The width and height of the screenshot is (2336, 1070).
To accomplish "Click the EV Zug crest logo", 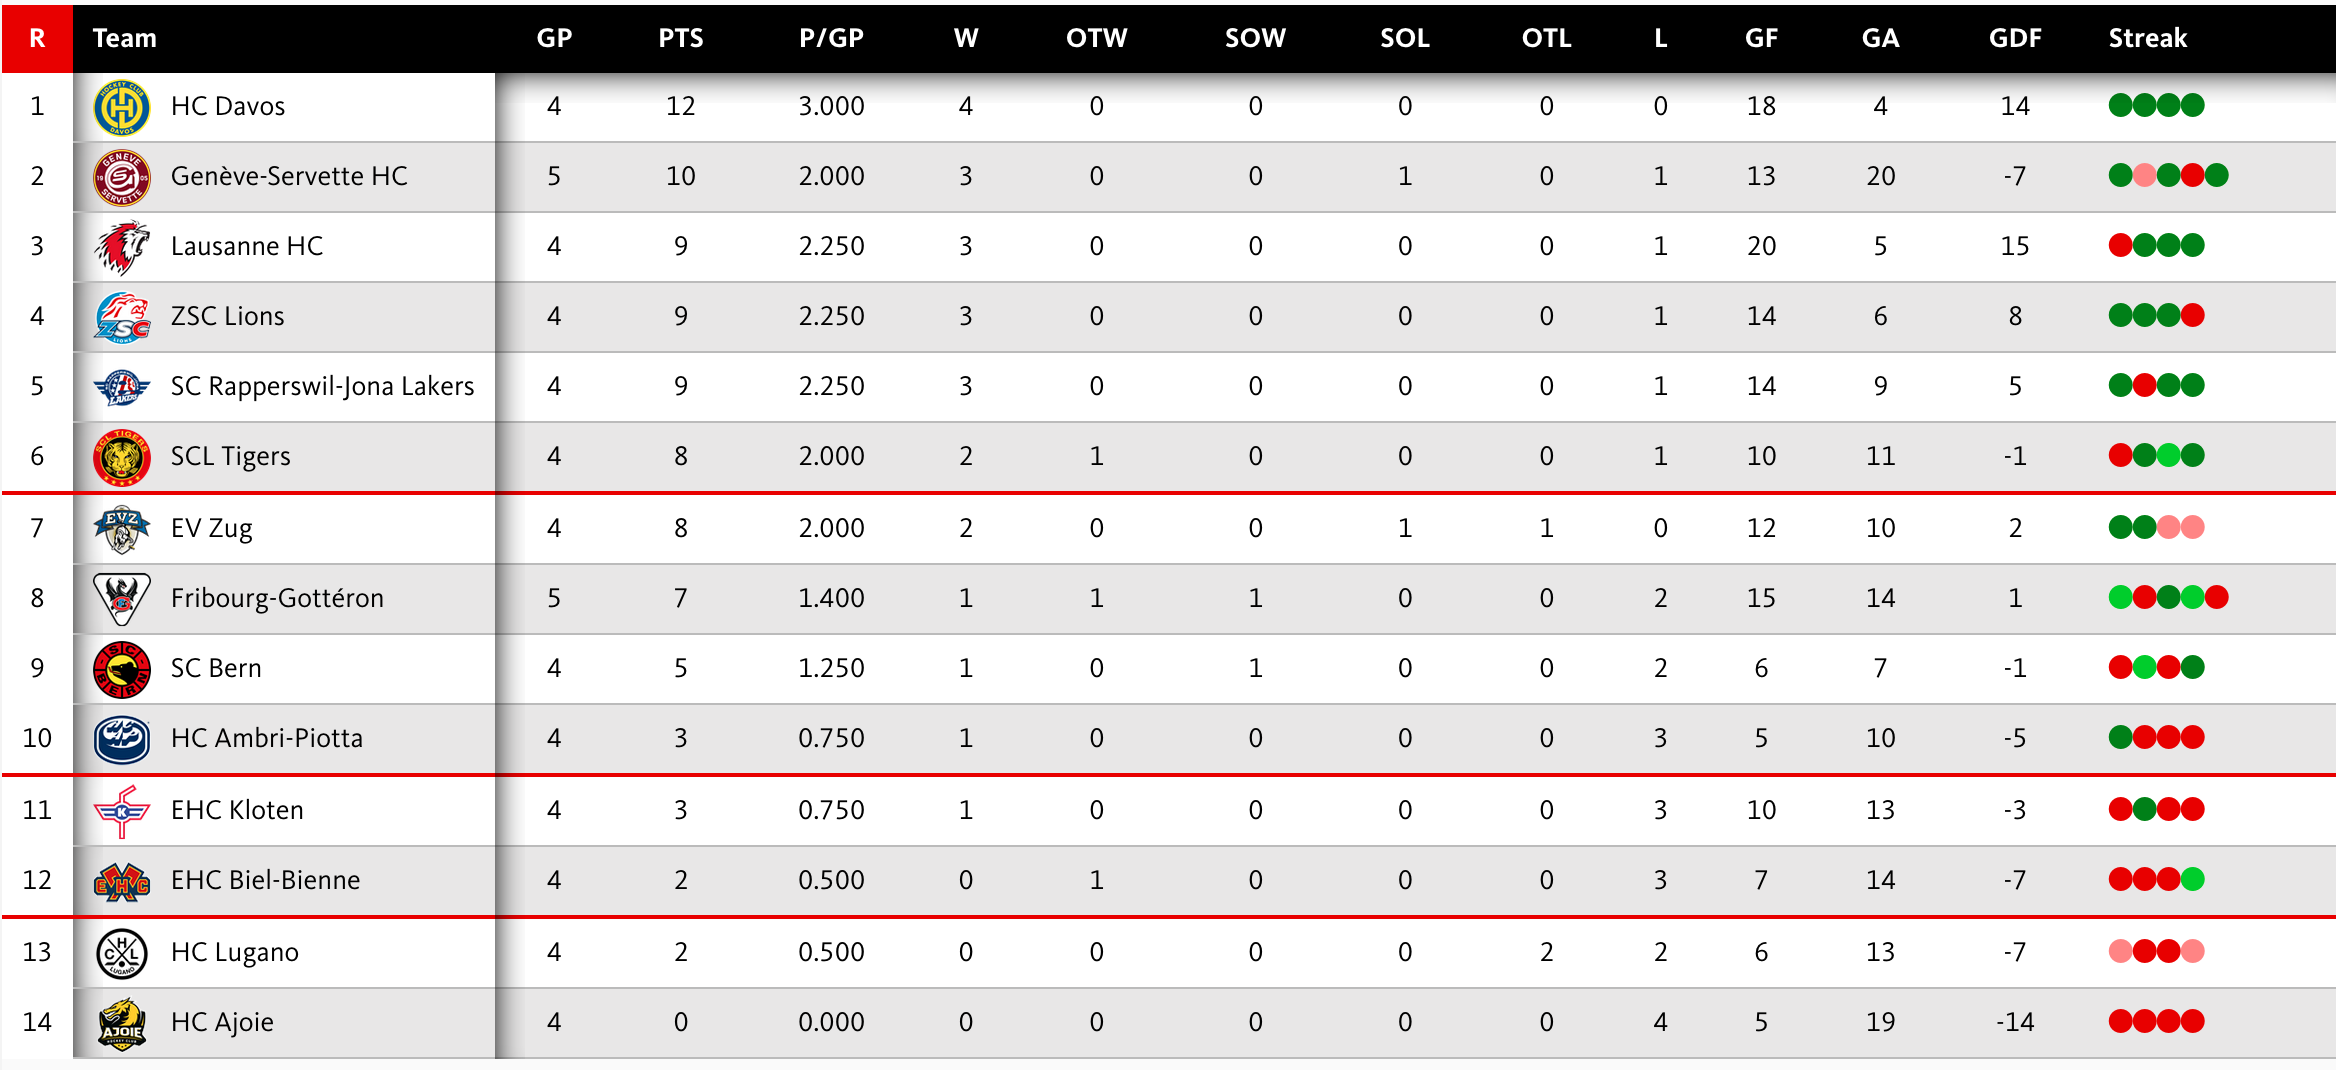I will (x=121, y=529).
